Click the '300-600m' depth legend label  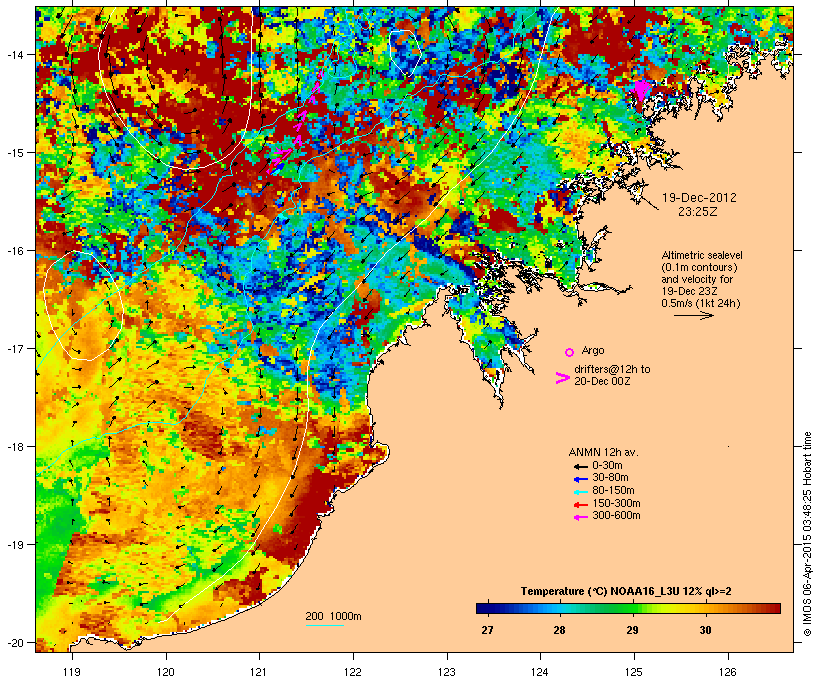(616, 516)
